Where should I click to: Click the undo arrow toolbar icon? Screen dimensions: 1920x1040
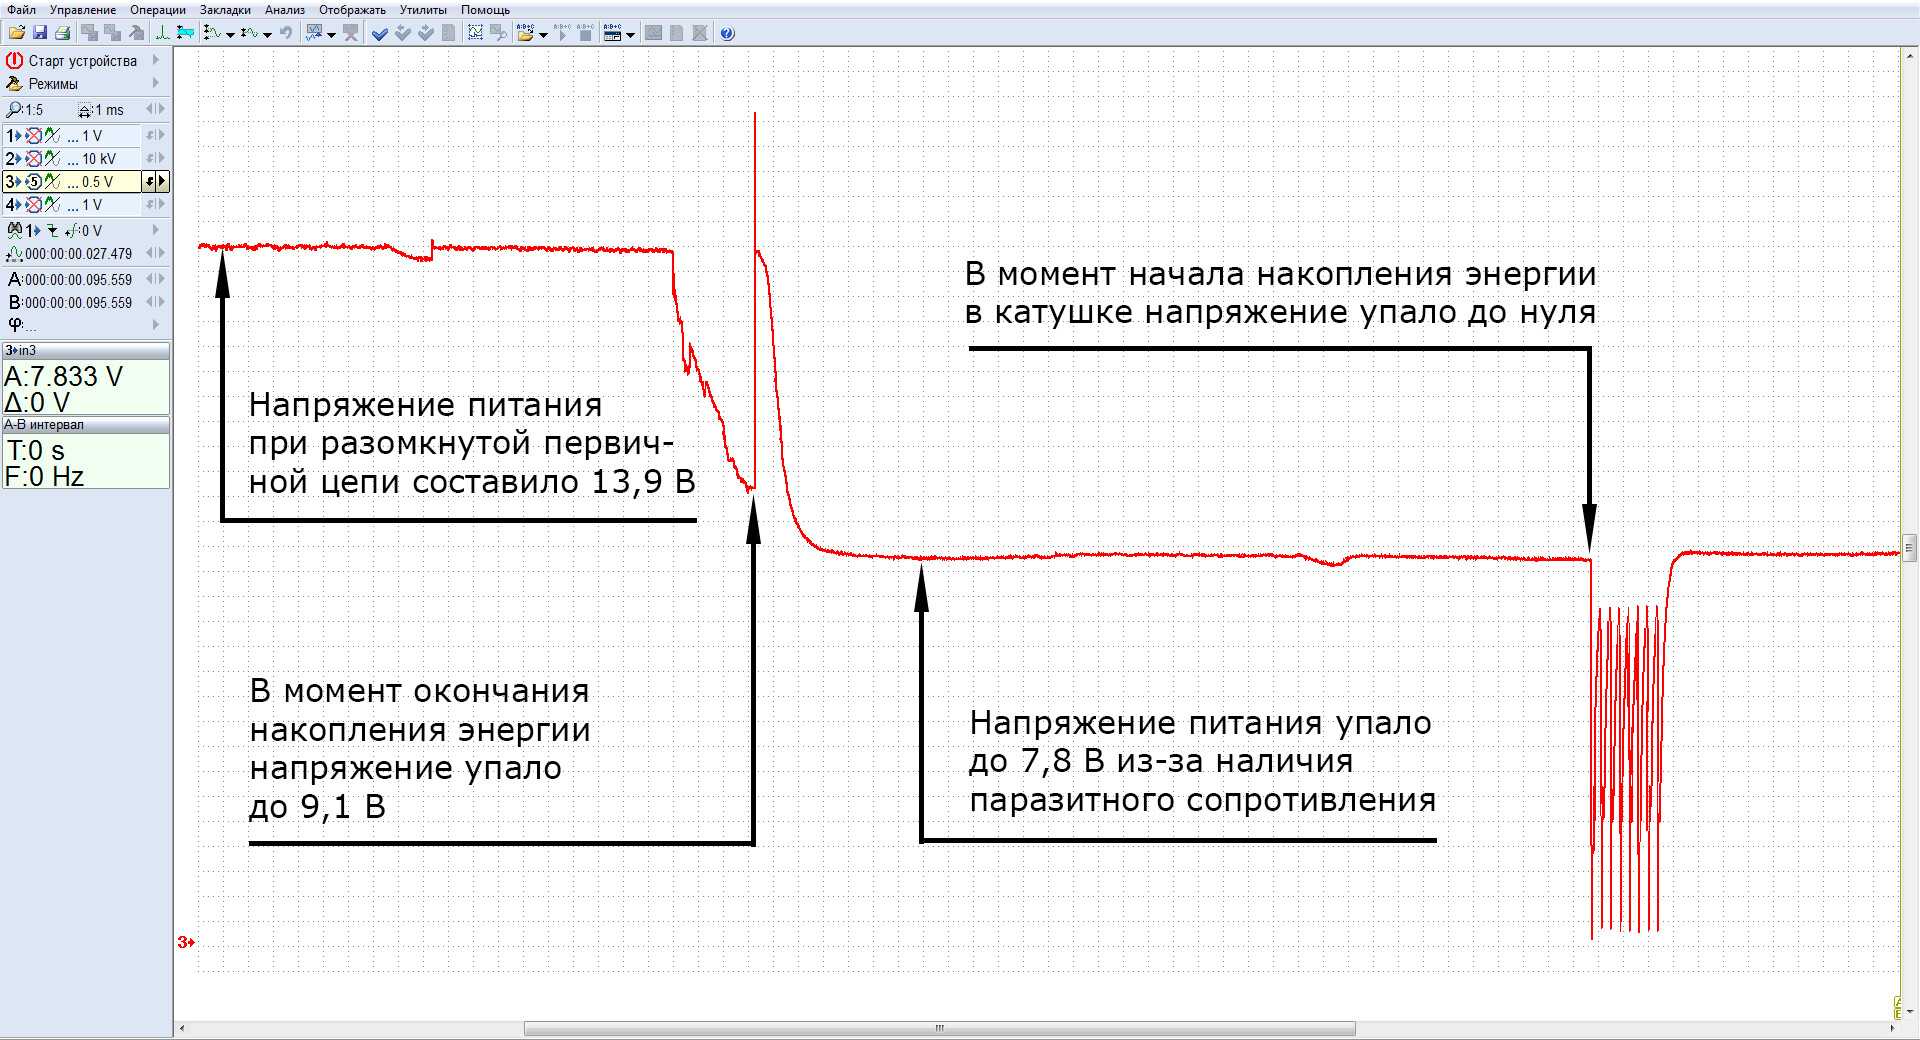[x=286, y=33]
